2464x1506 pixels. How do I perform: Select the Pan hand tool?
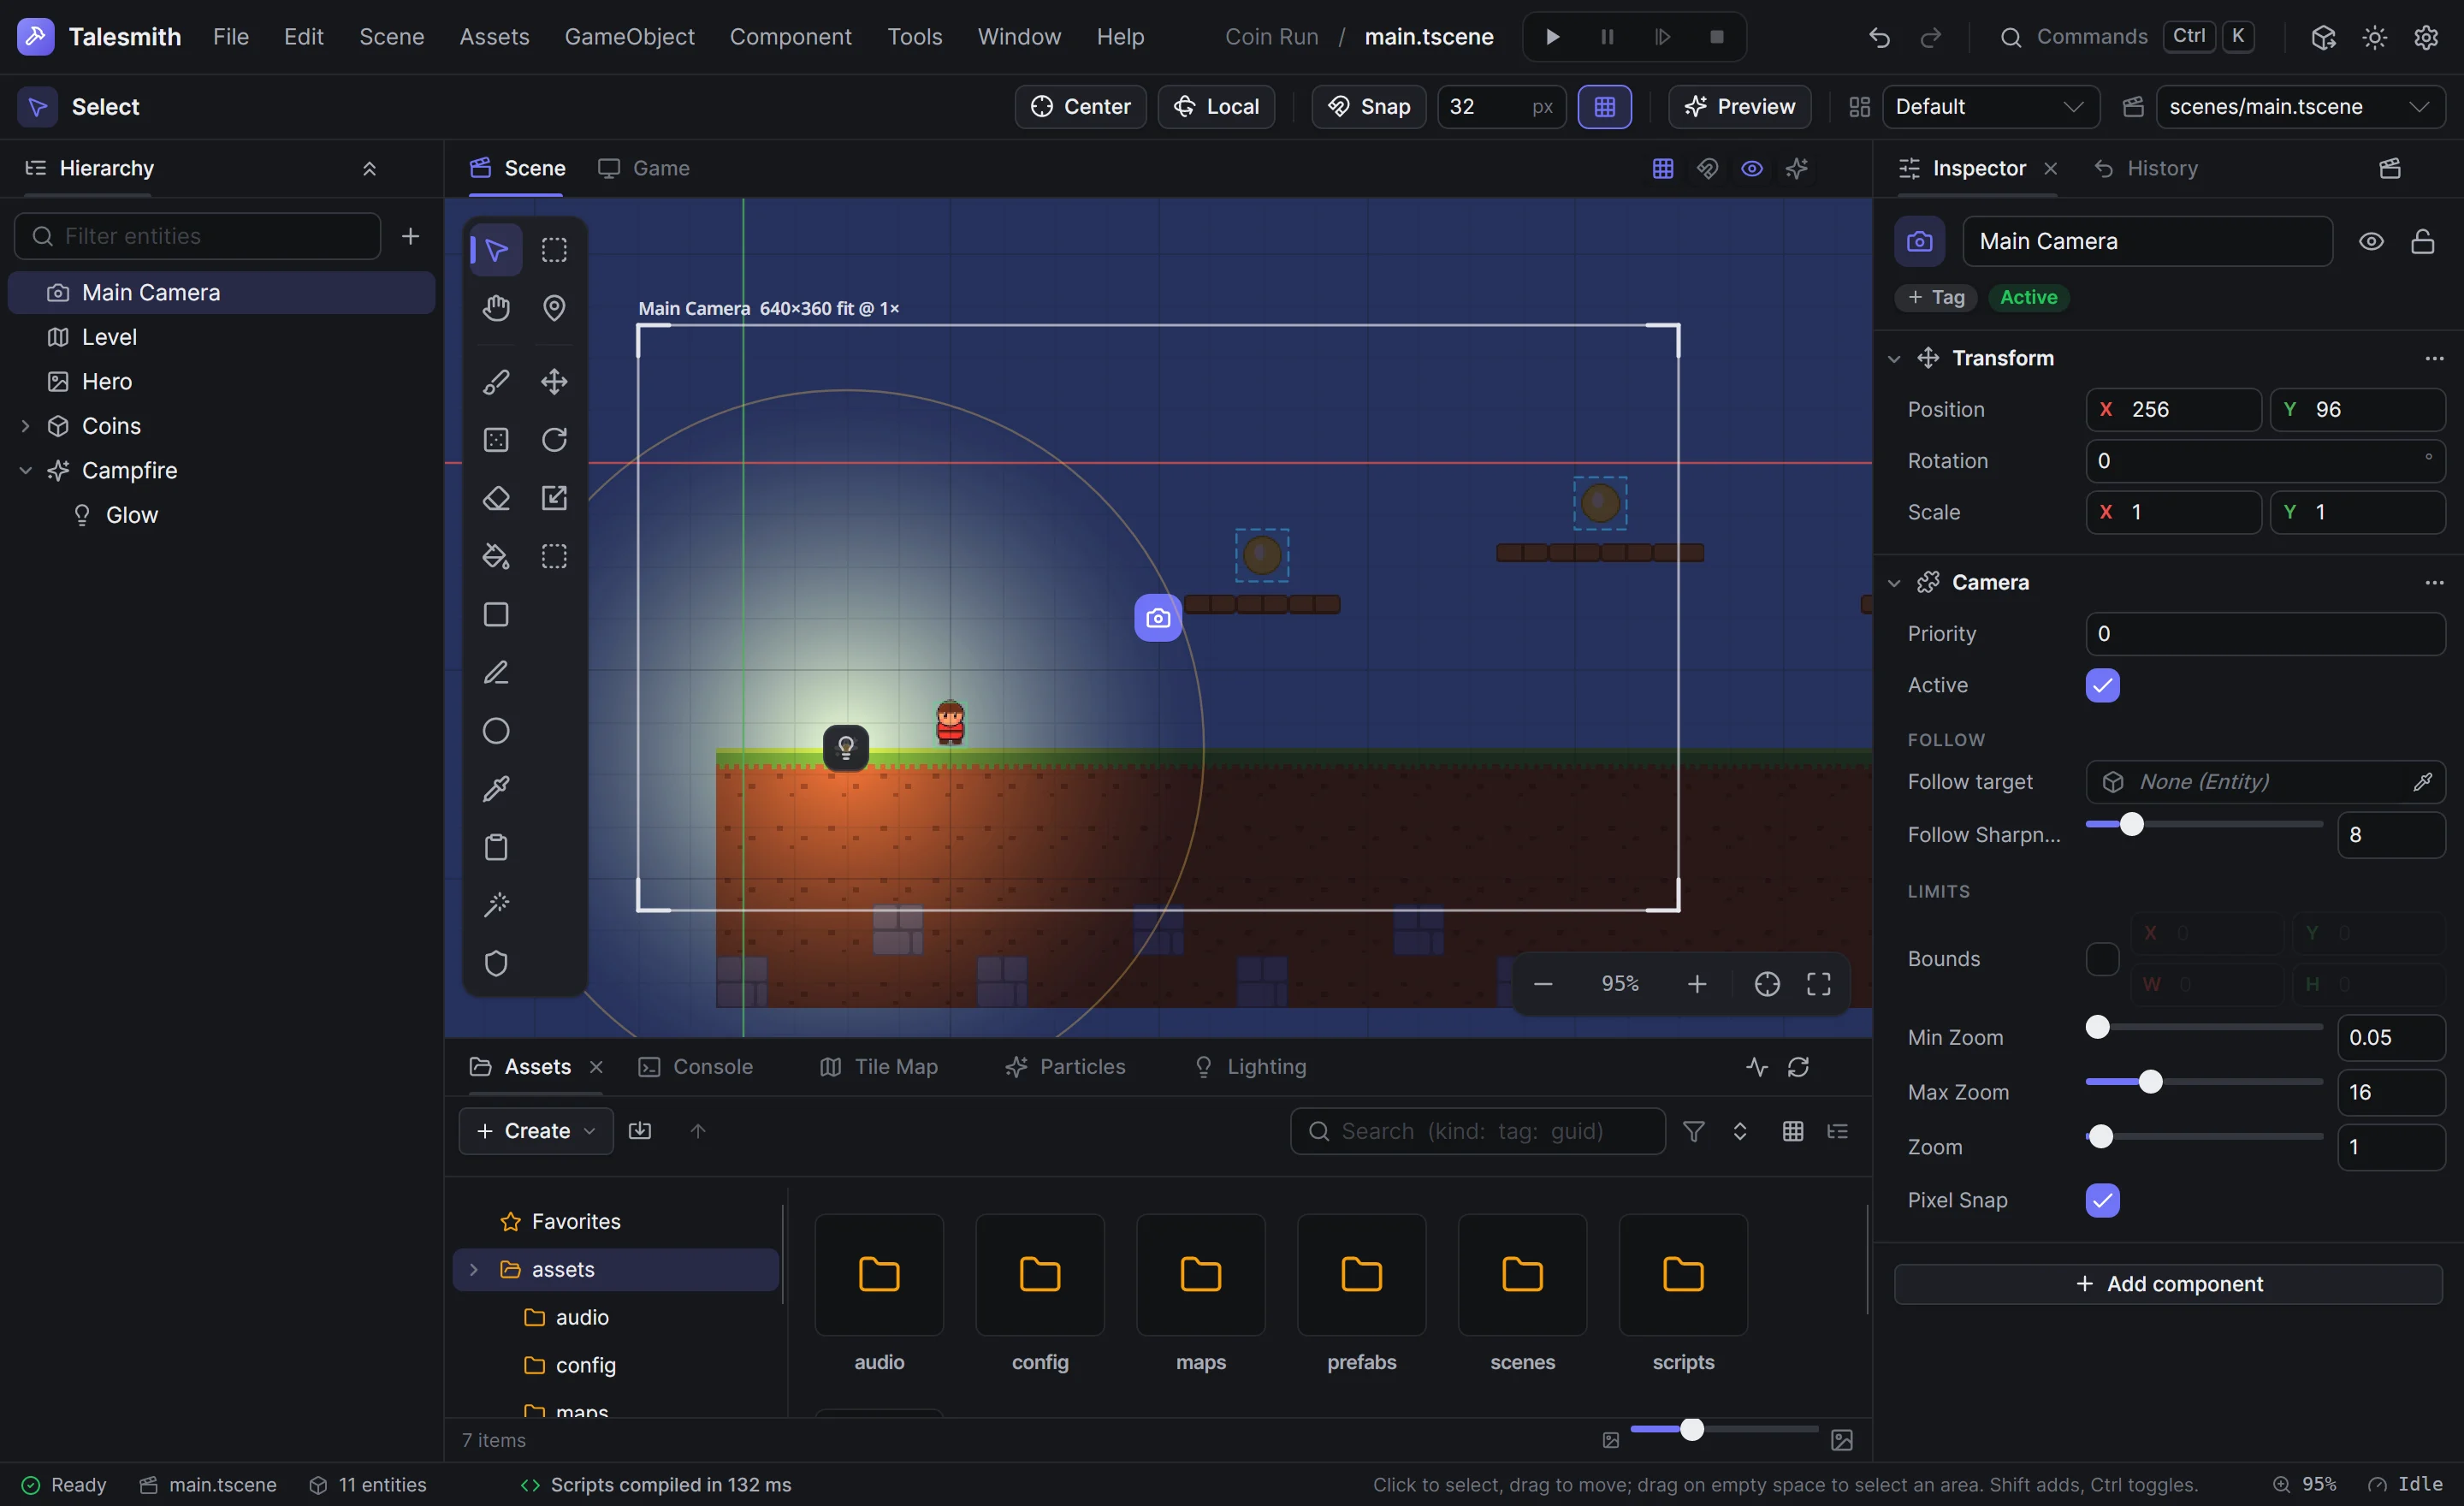[496, 308]
